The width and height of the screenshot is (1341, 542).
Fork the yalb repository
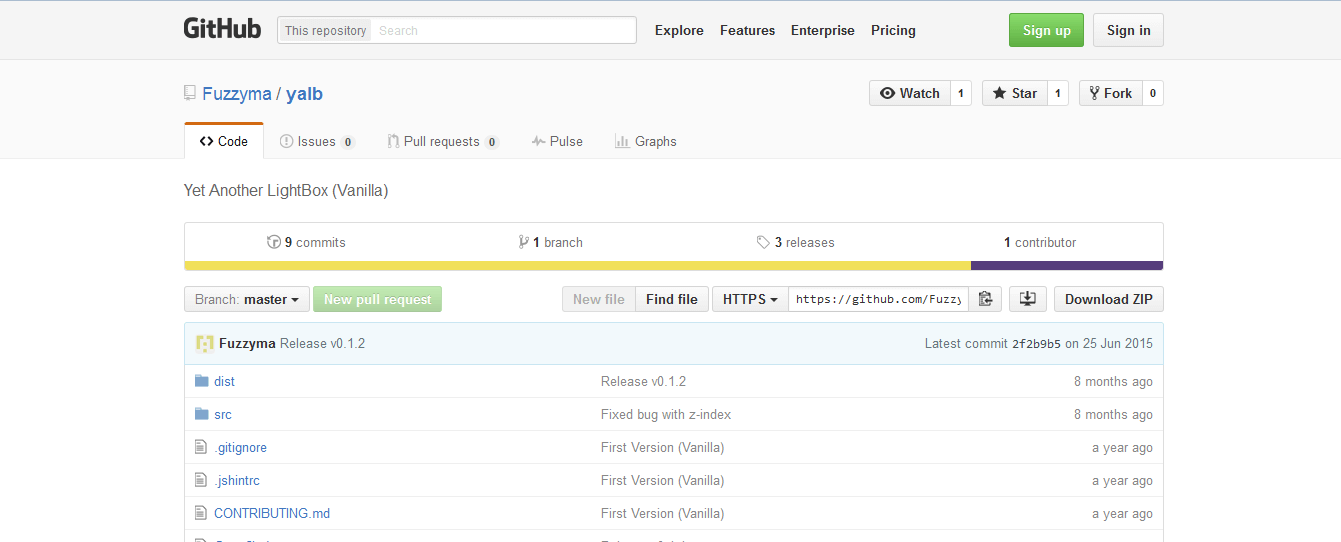tap(1110, 93)
